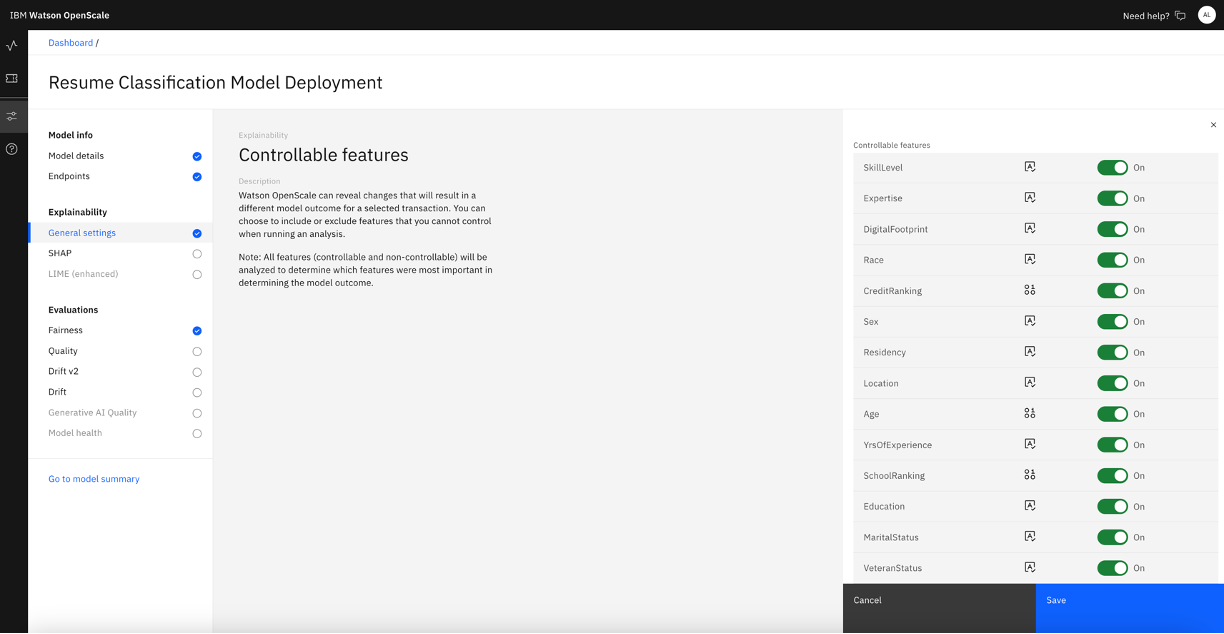1224x634 pixels.
Task: Click the Race data type icon
Action: point(1030,260)
